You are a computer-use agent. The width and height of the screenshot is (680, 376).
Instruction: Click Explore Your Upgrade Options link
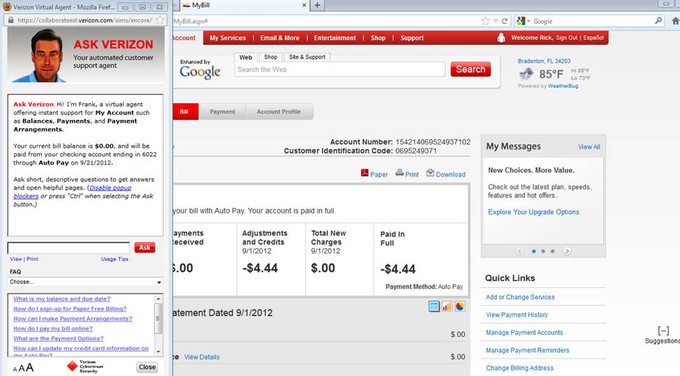point(533,212)
